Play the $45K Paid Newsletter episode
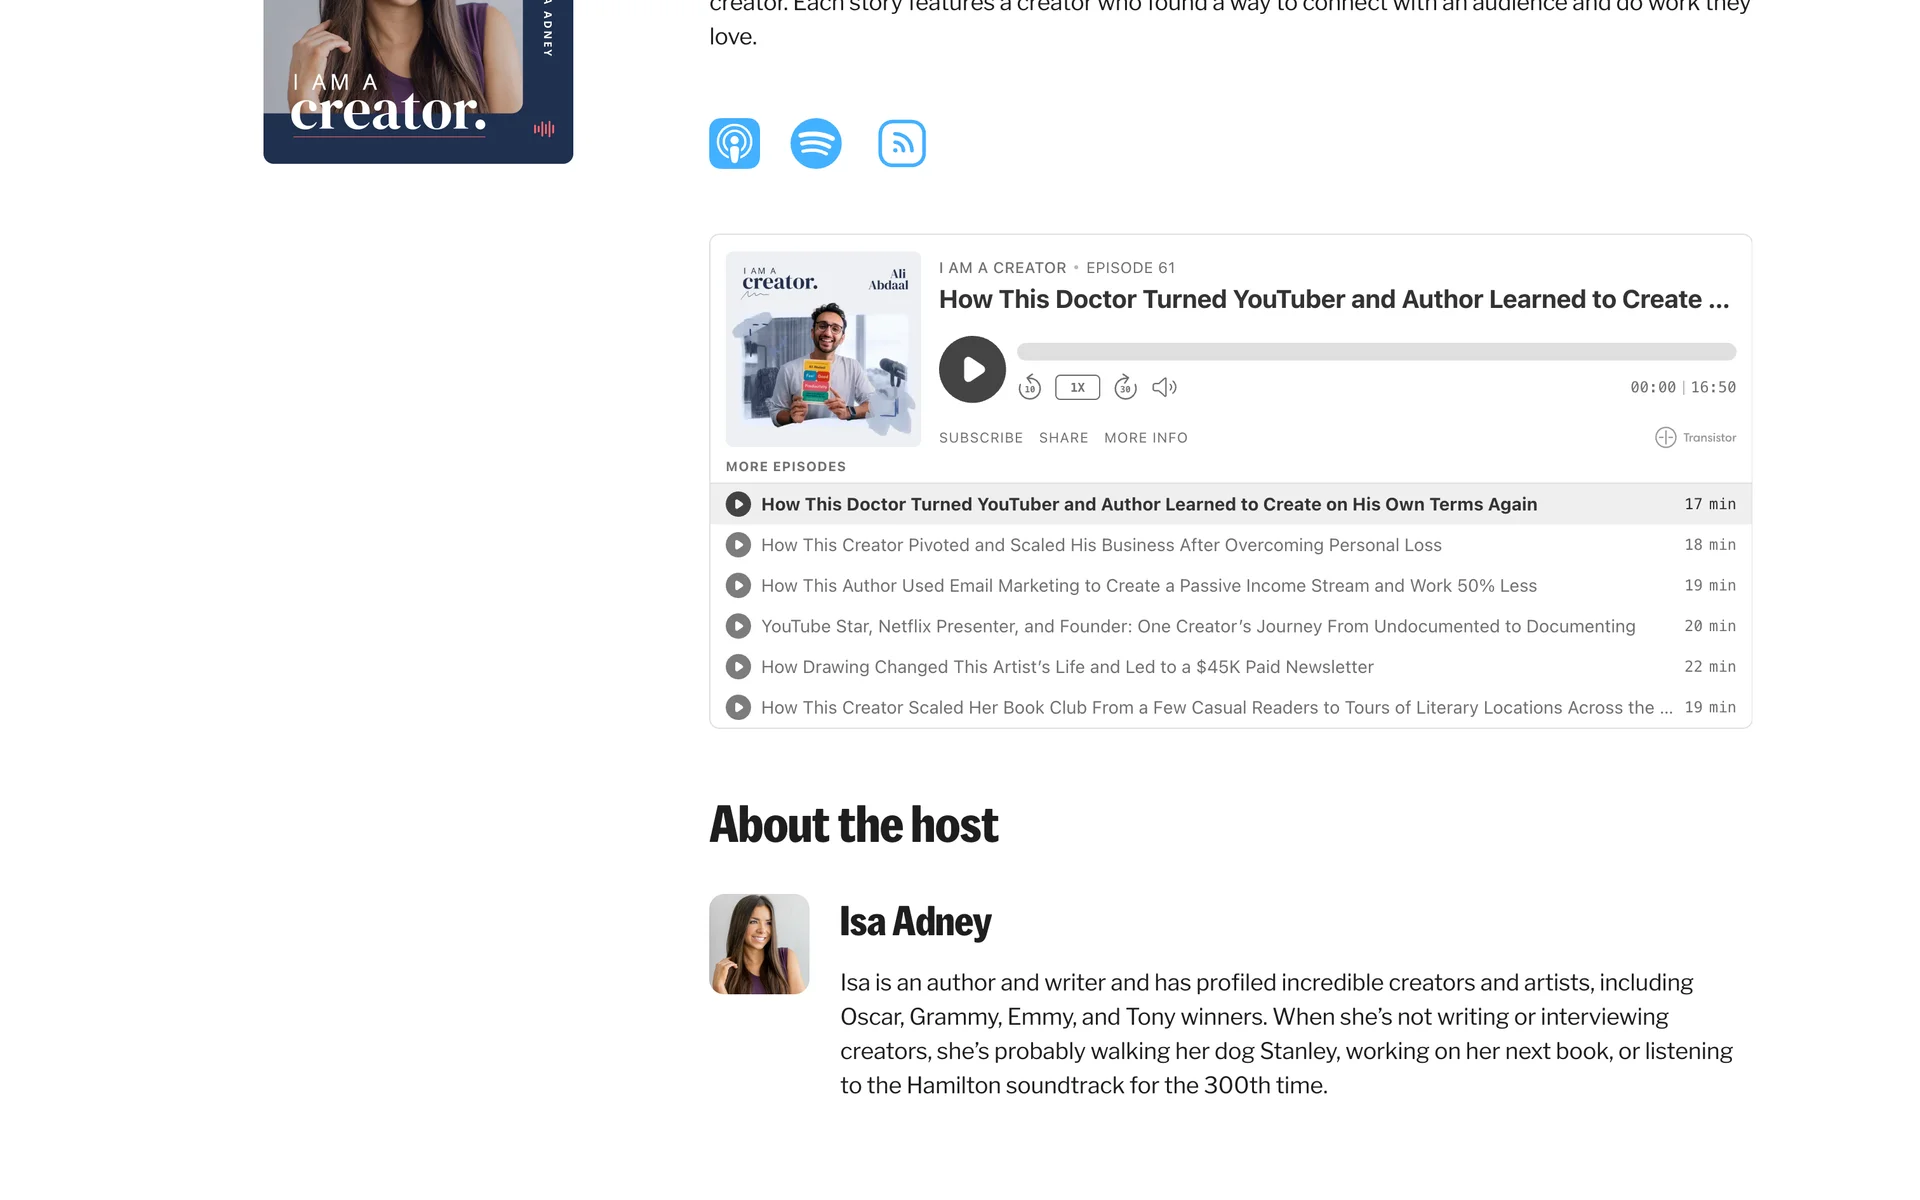The height and width of the screenshot is (1200, 1920). click(1066, 667)
